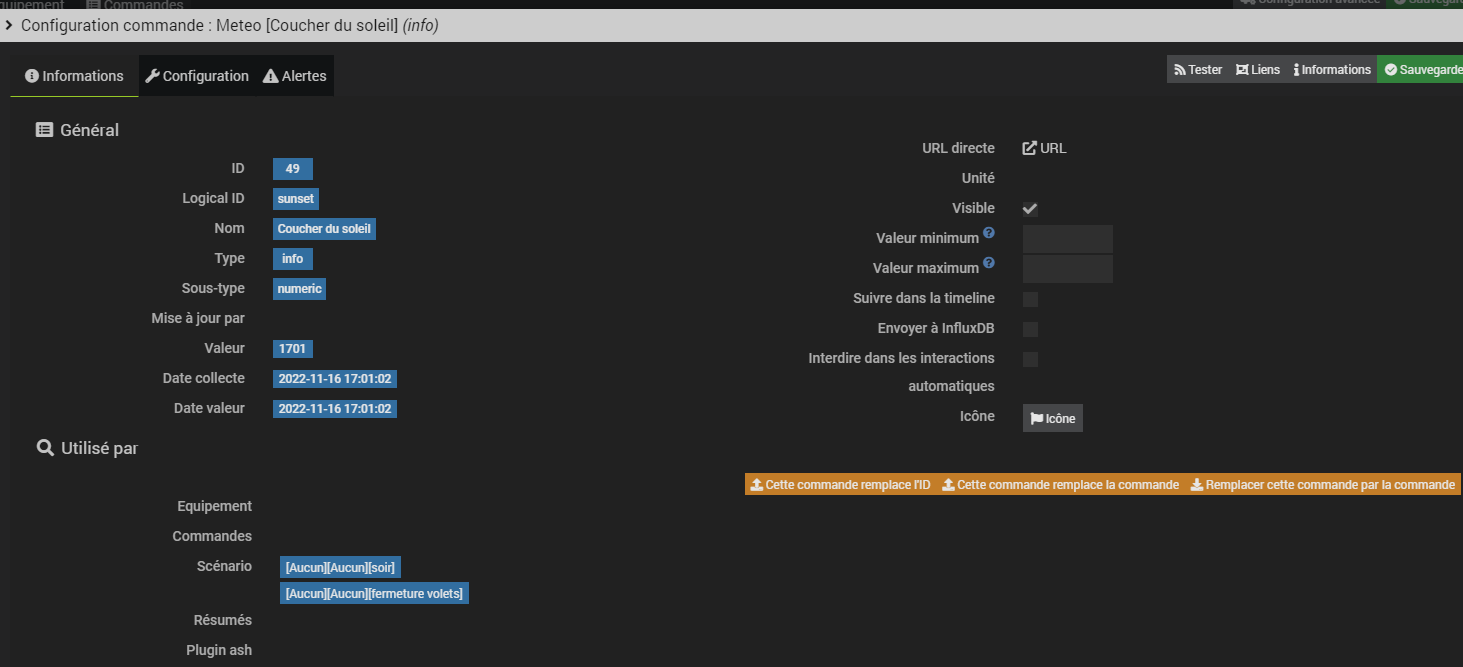
Task: Switch to the Configuration tab
Action: [197, 76]
